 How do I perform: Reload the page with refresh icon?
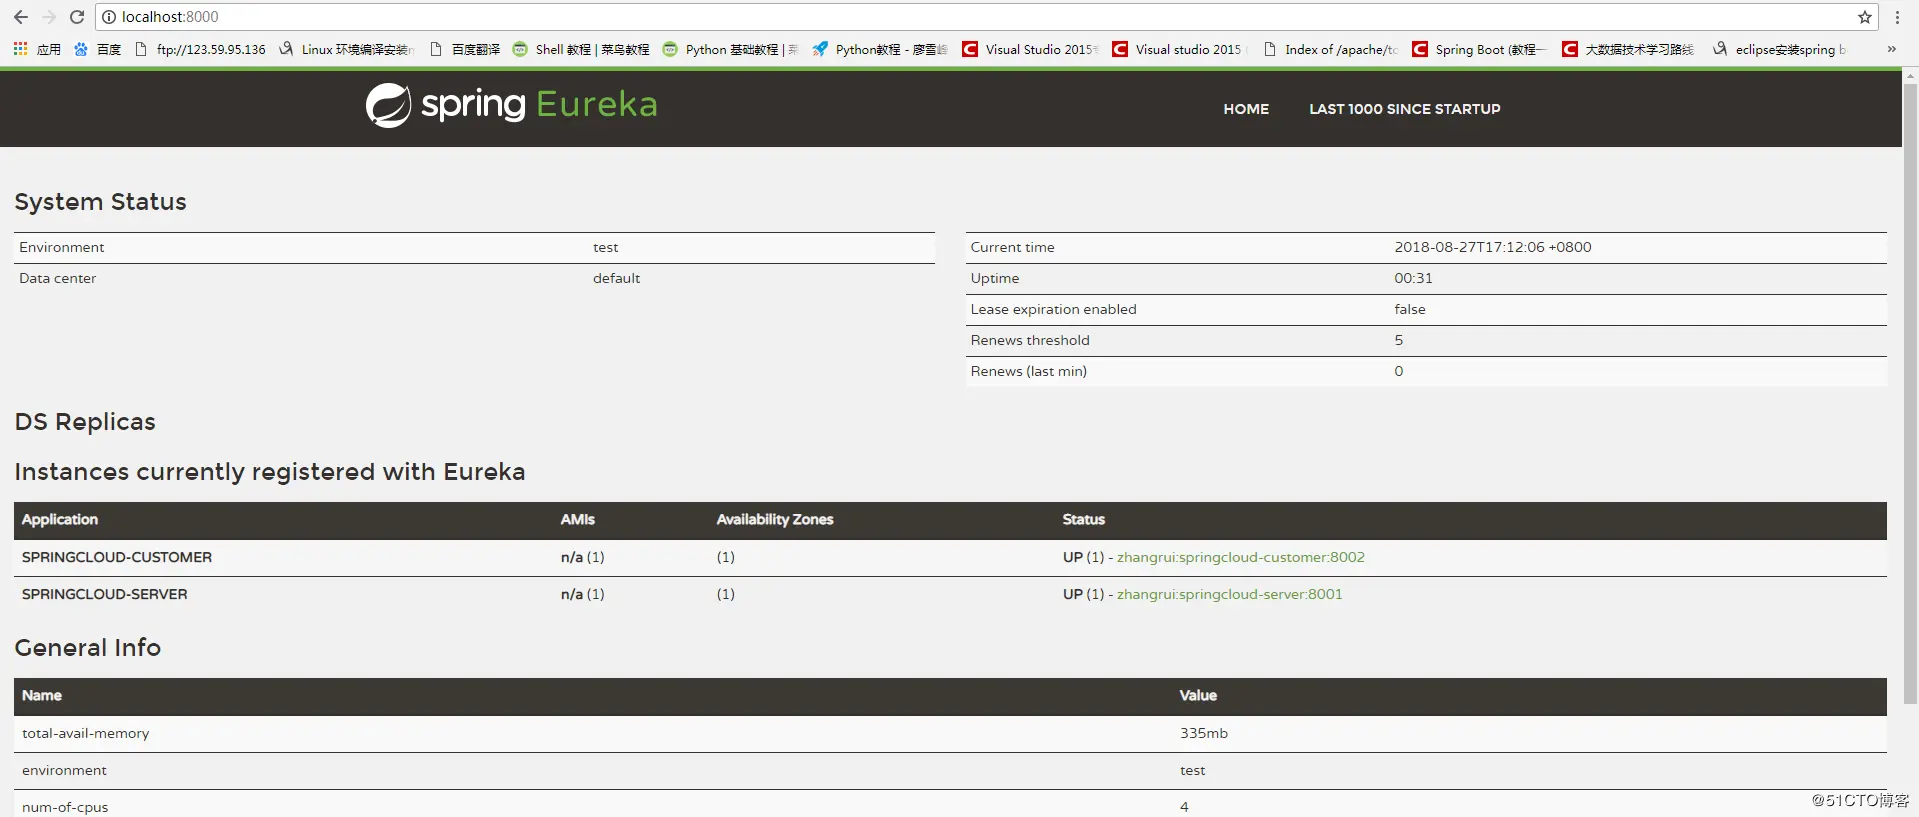77,17
